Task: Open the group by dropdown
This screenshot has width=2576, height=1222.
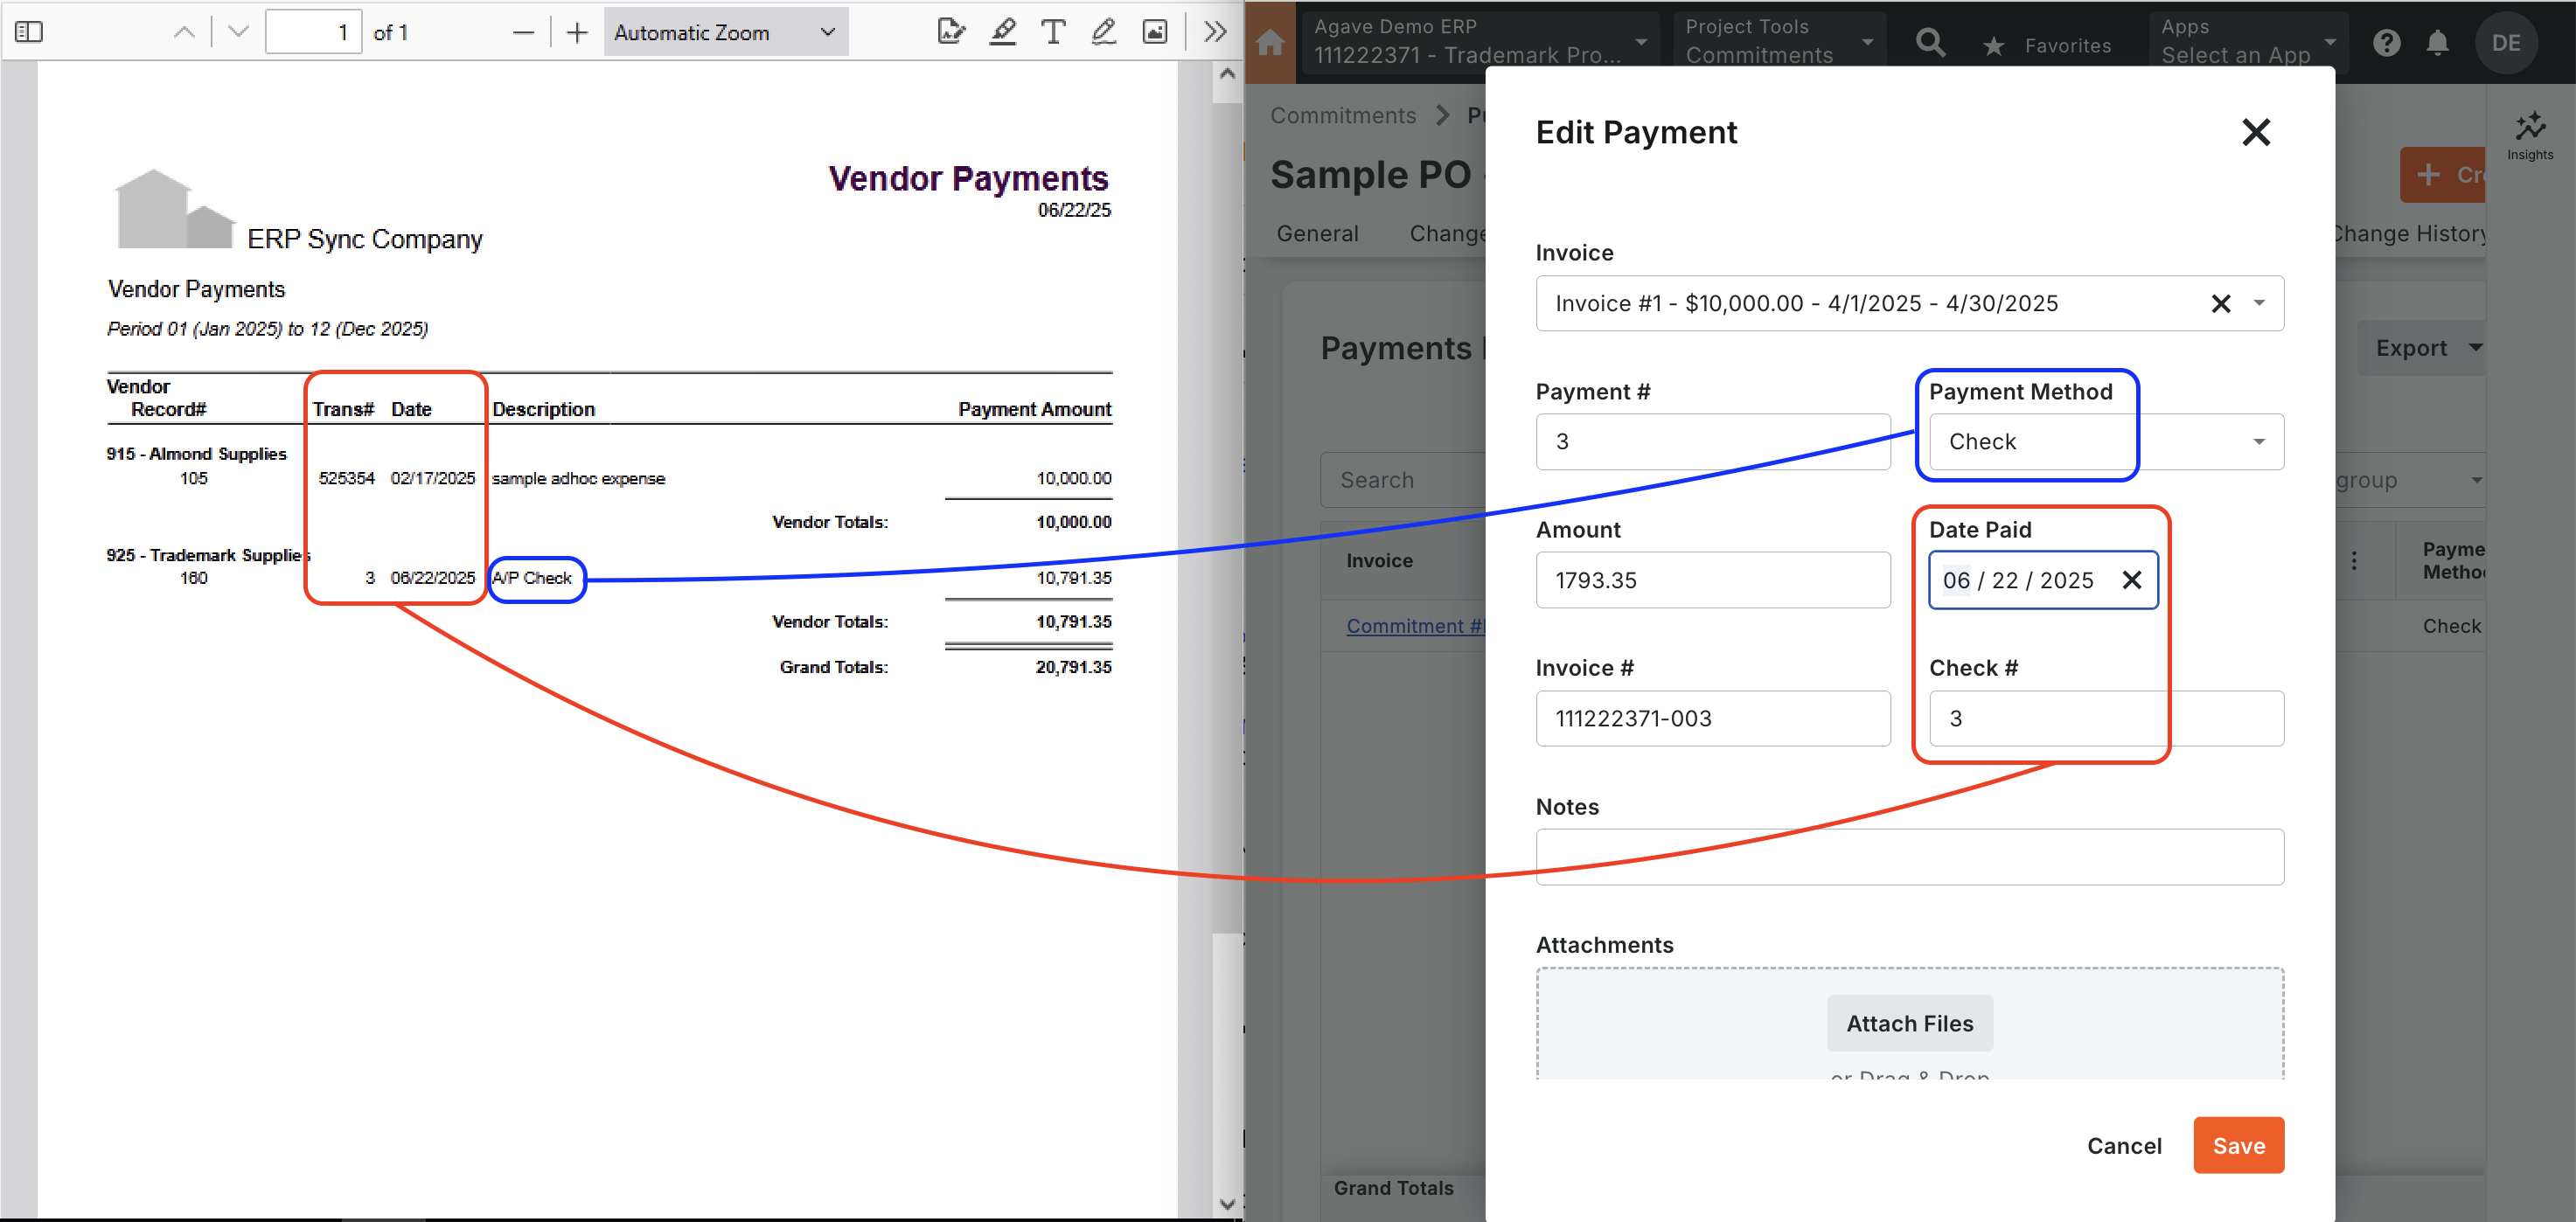Action: pyautogui.click(x=2410, y=480)
